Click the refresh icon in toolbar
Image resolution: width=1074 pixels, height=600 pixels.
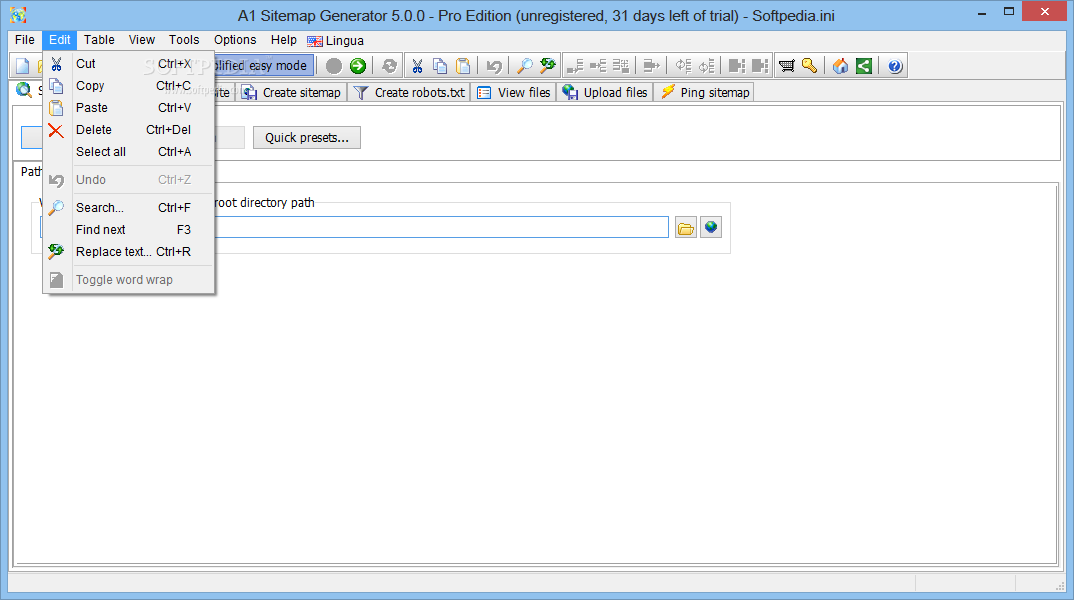click(389, 66)
